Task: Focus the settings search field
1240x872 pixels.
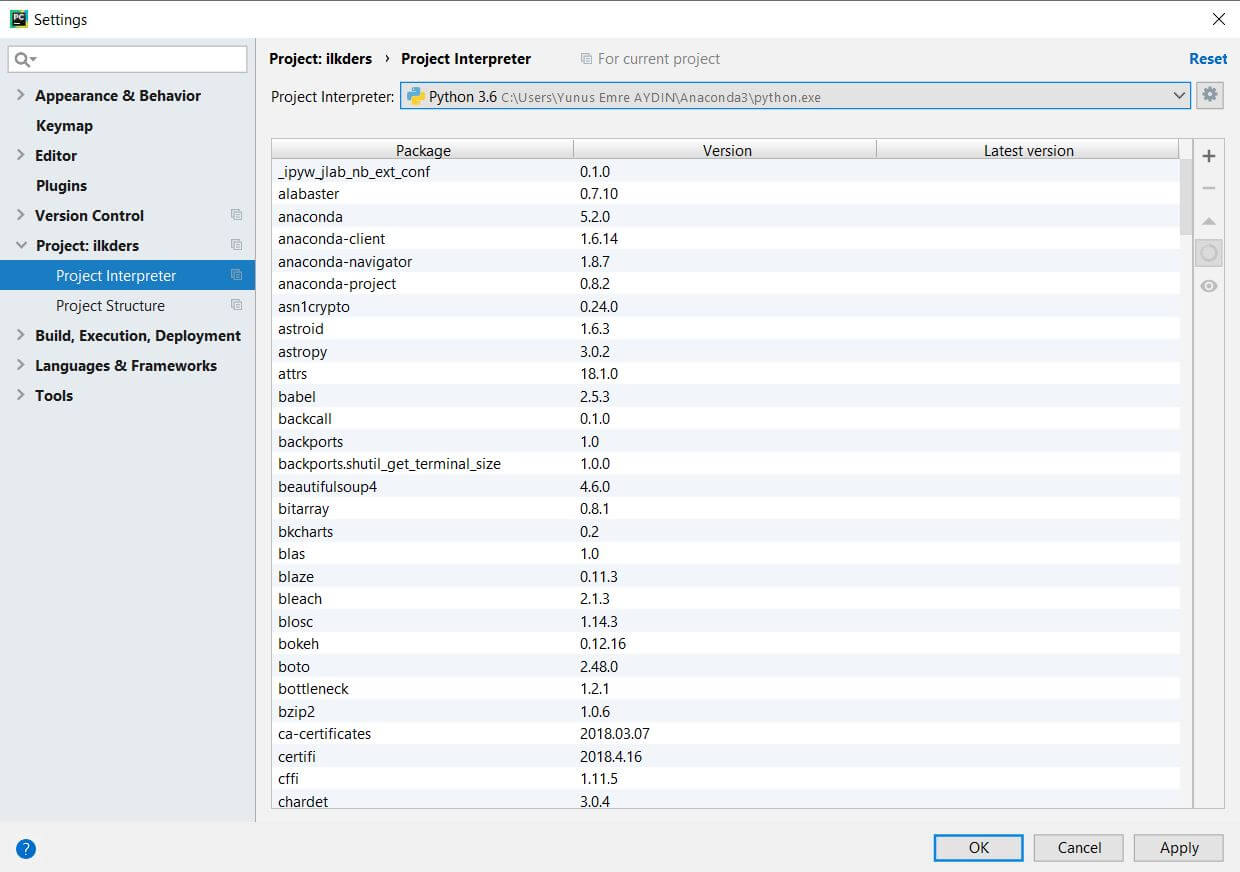Action: pyautogui.click(x=128, y=60)
